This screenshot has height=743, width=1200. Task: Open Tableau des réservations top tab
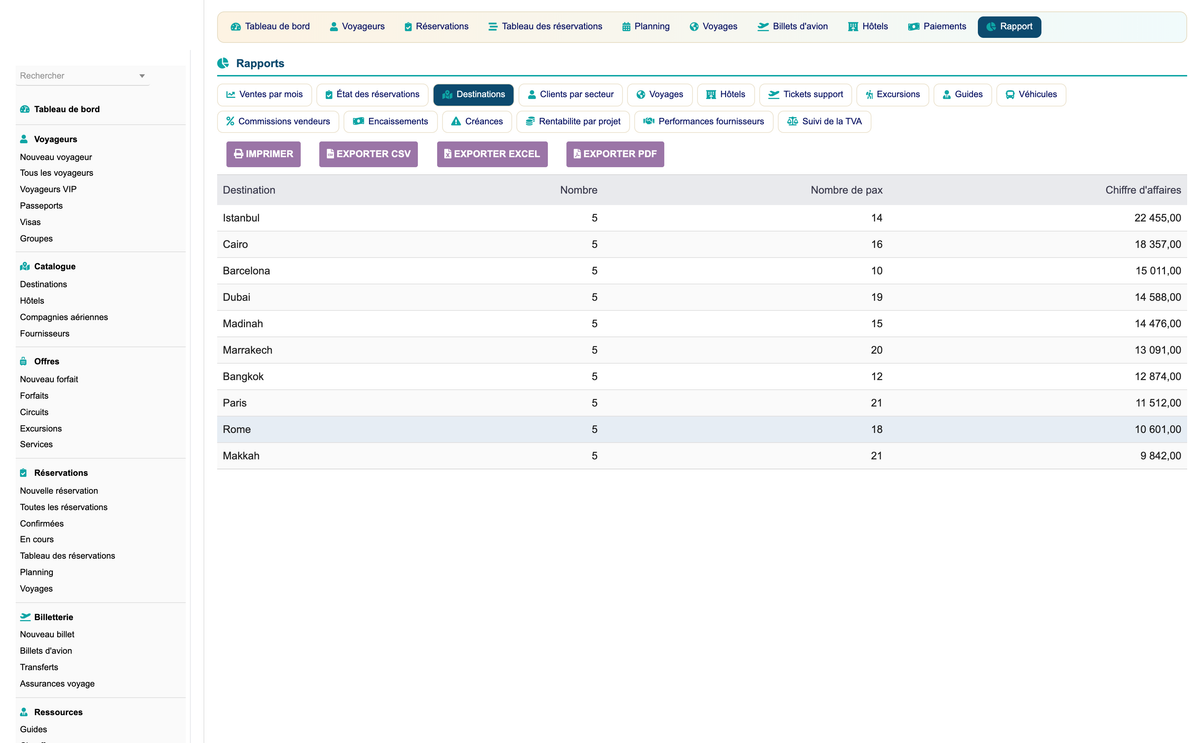coord(545,27)
